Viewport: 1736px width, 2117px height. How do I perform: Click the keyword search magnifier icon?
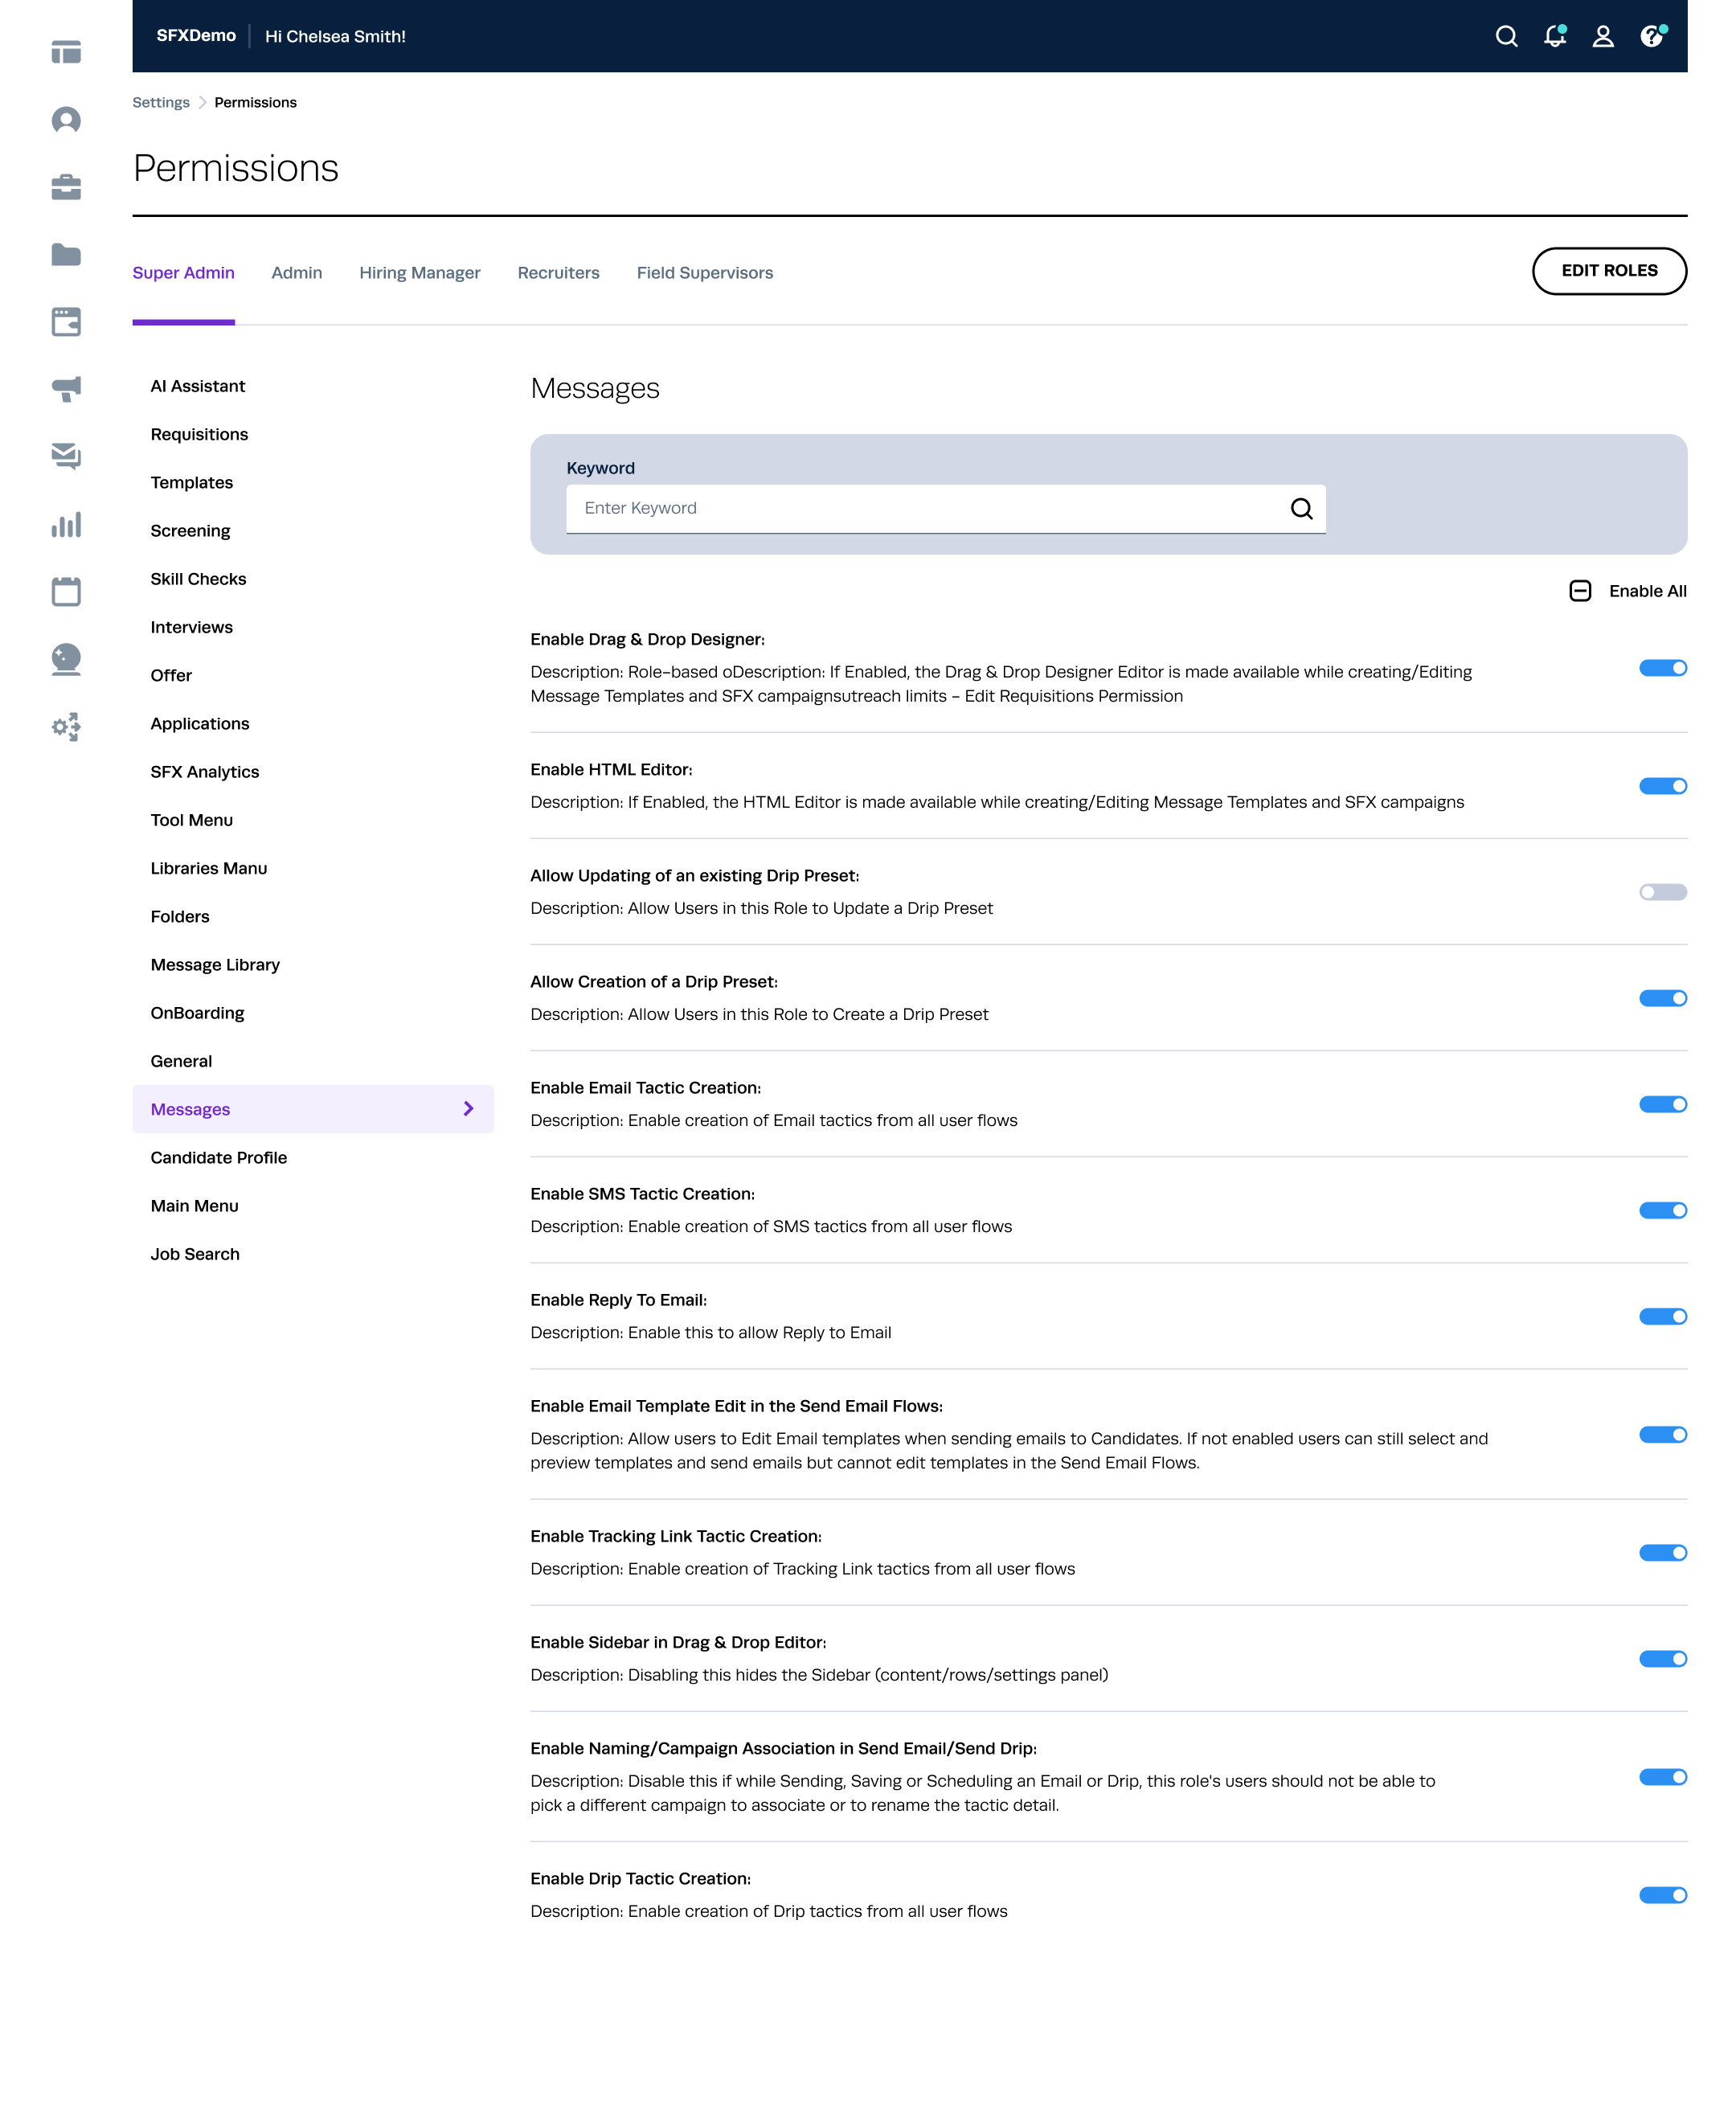1301,509
